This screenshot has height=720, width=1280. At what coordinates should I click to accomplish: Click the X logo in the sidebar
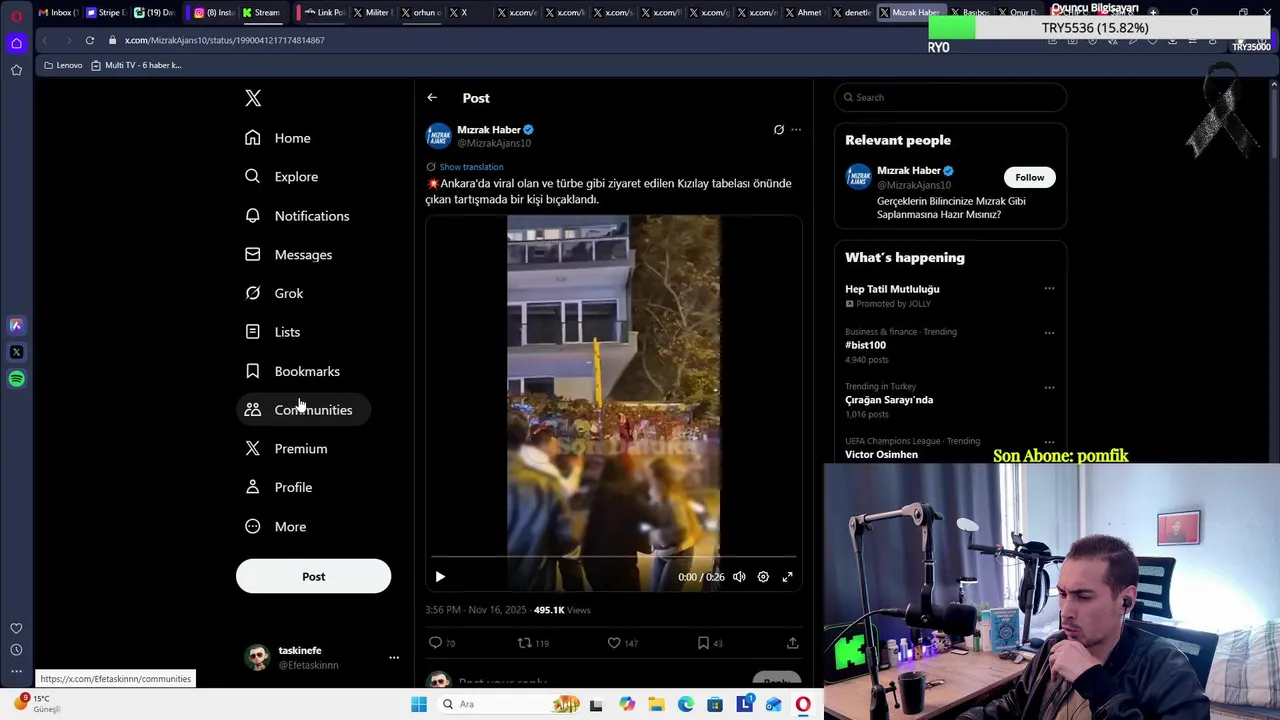point(253,98)
